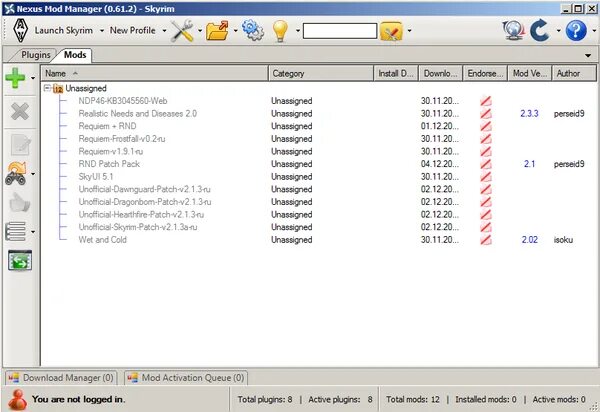Image resolution: width=600 pixels, height=412 pixels.
Task: Click the category list view icon
Action: click(16, 231)
